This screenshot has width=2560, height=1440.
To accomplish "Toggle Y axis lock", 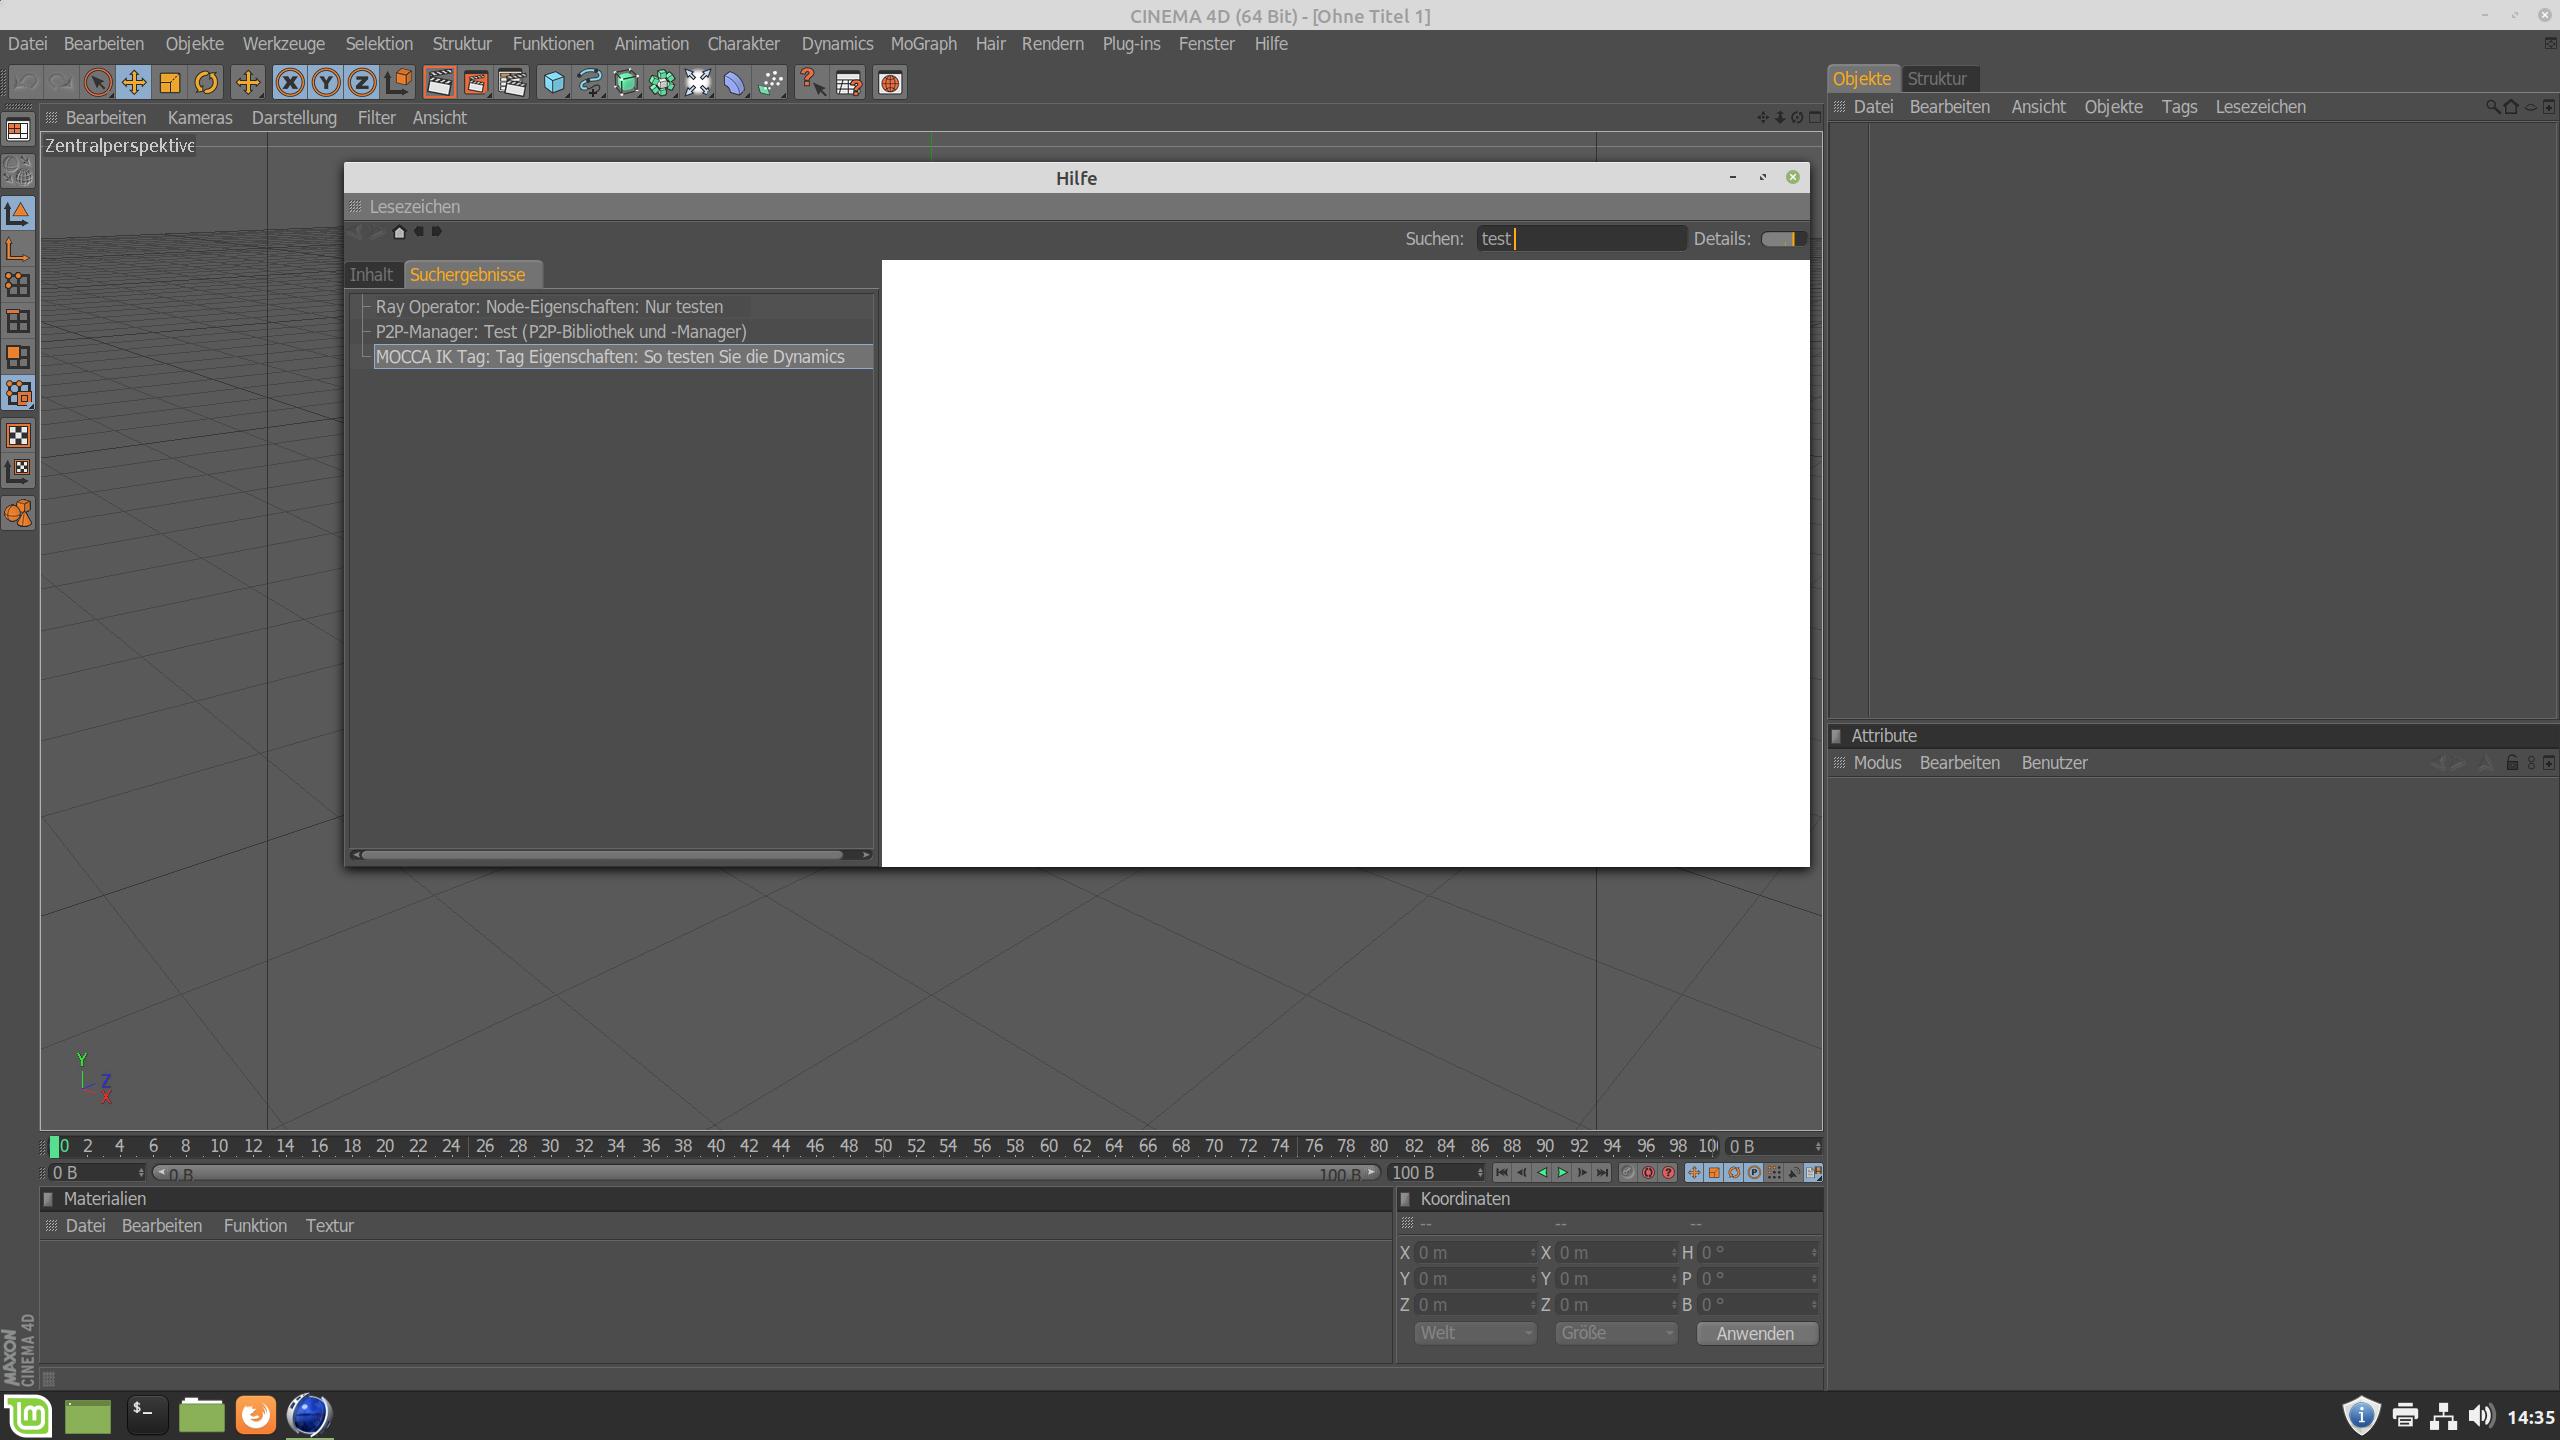I will (325, 83).
